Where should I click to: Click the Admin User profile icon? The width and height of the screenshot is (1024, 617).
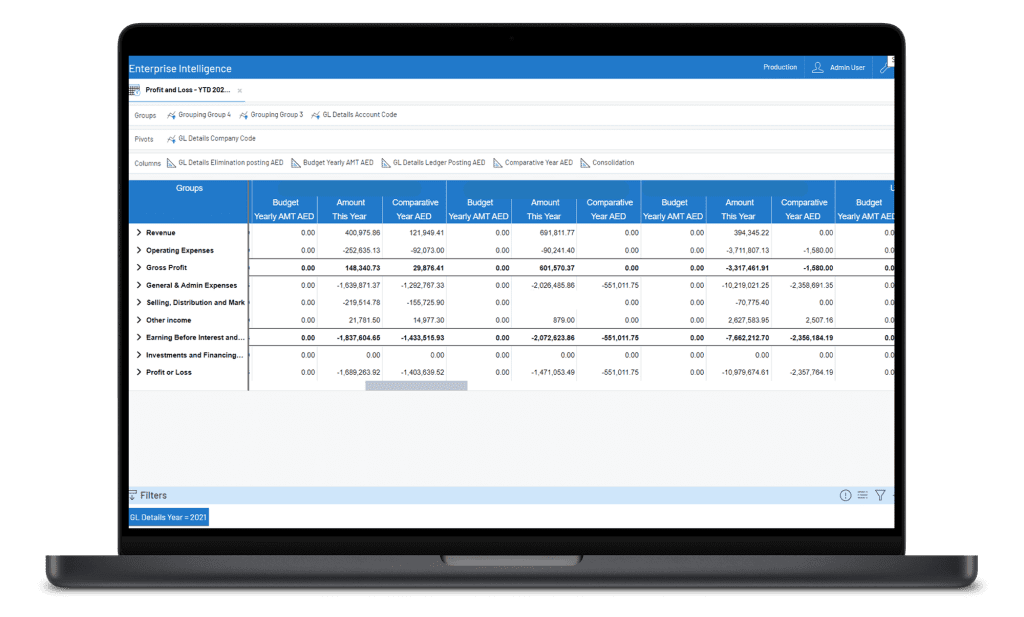point(818,68)
